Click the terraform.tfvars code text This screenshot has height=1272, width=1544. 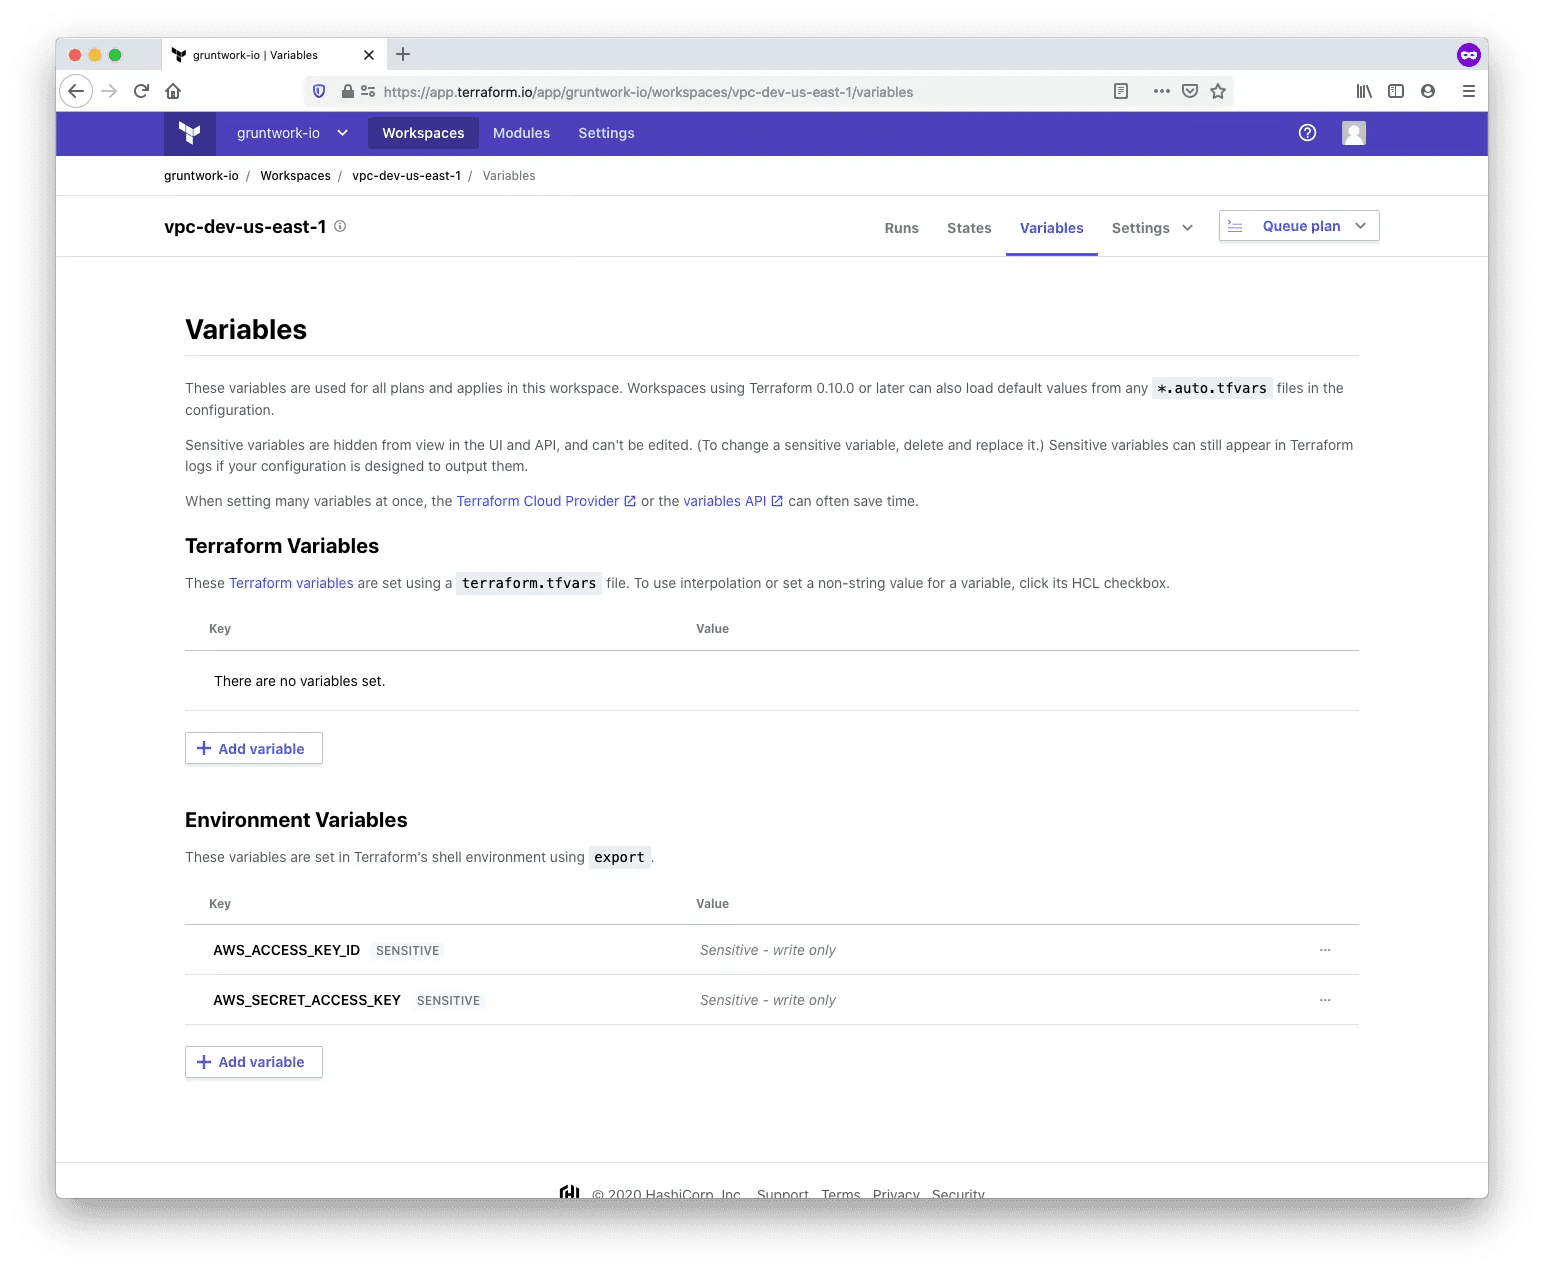coord(529,583)
